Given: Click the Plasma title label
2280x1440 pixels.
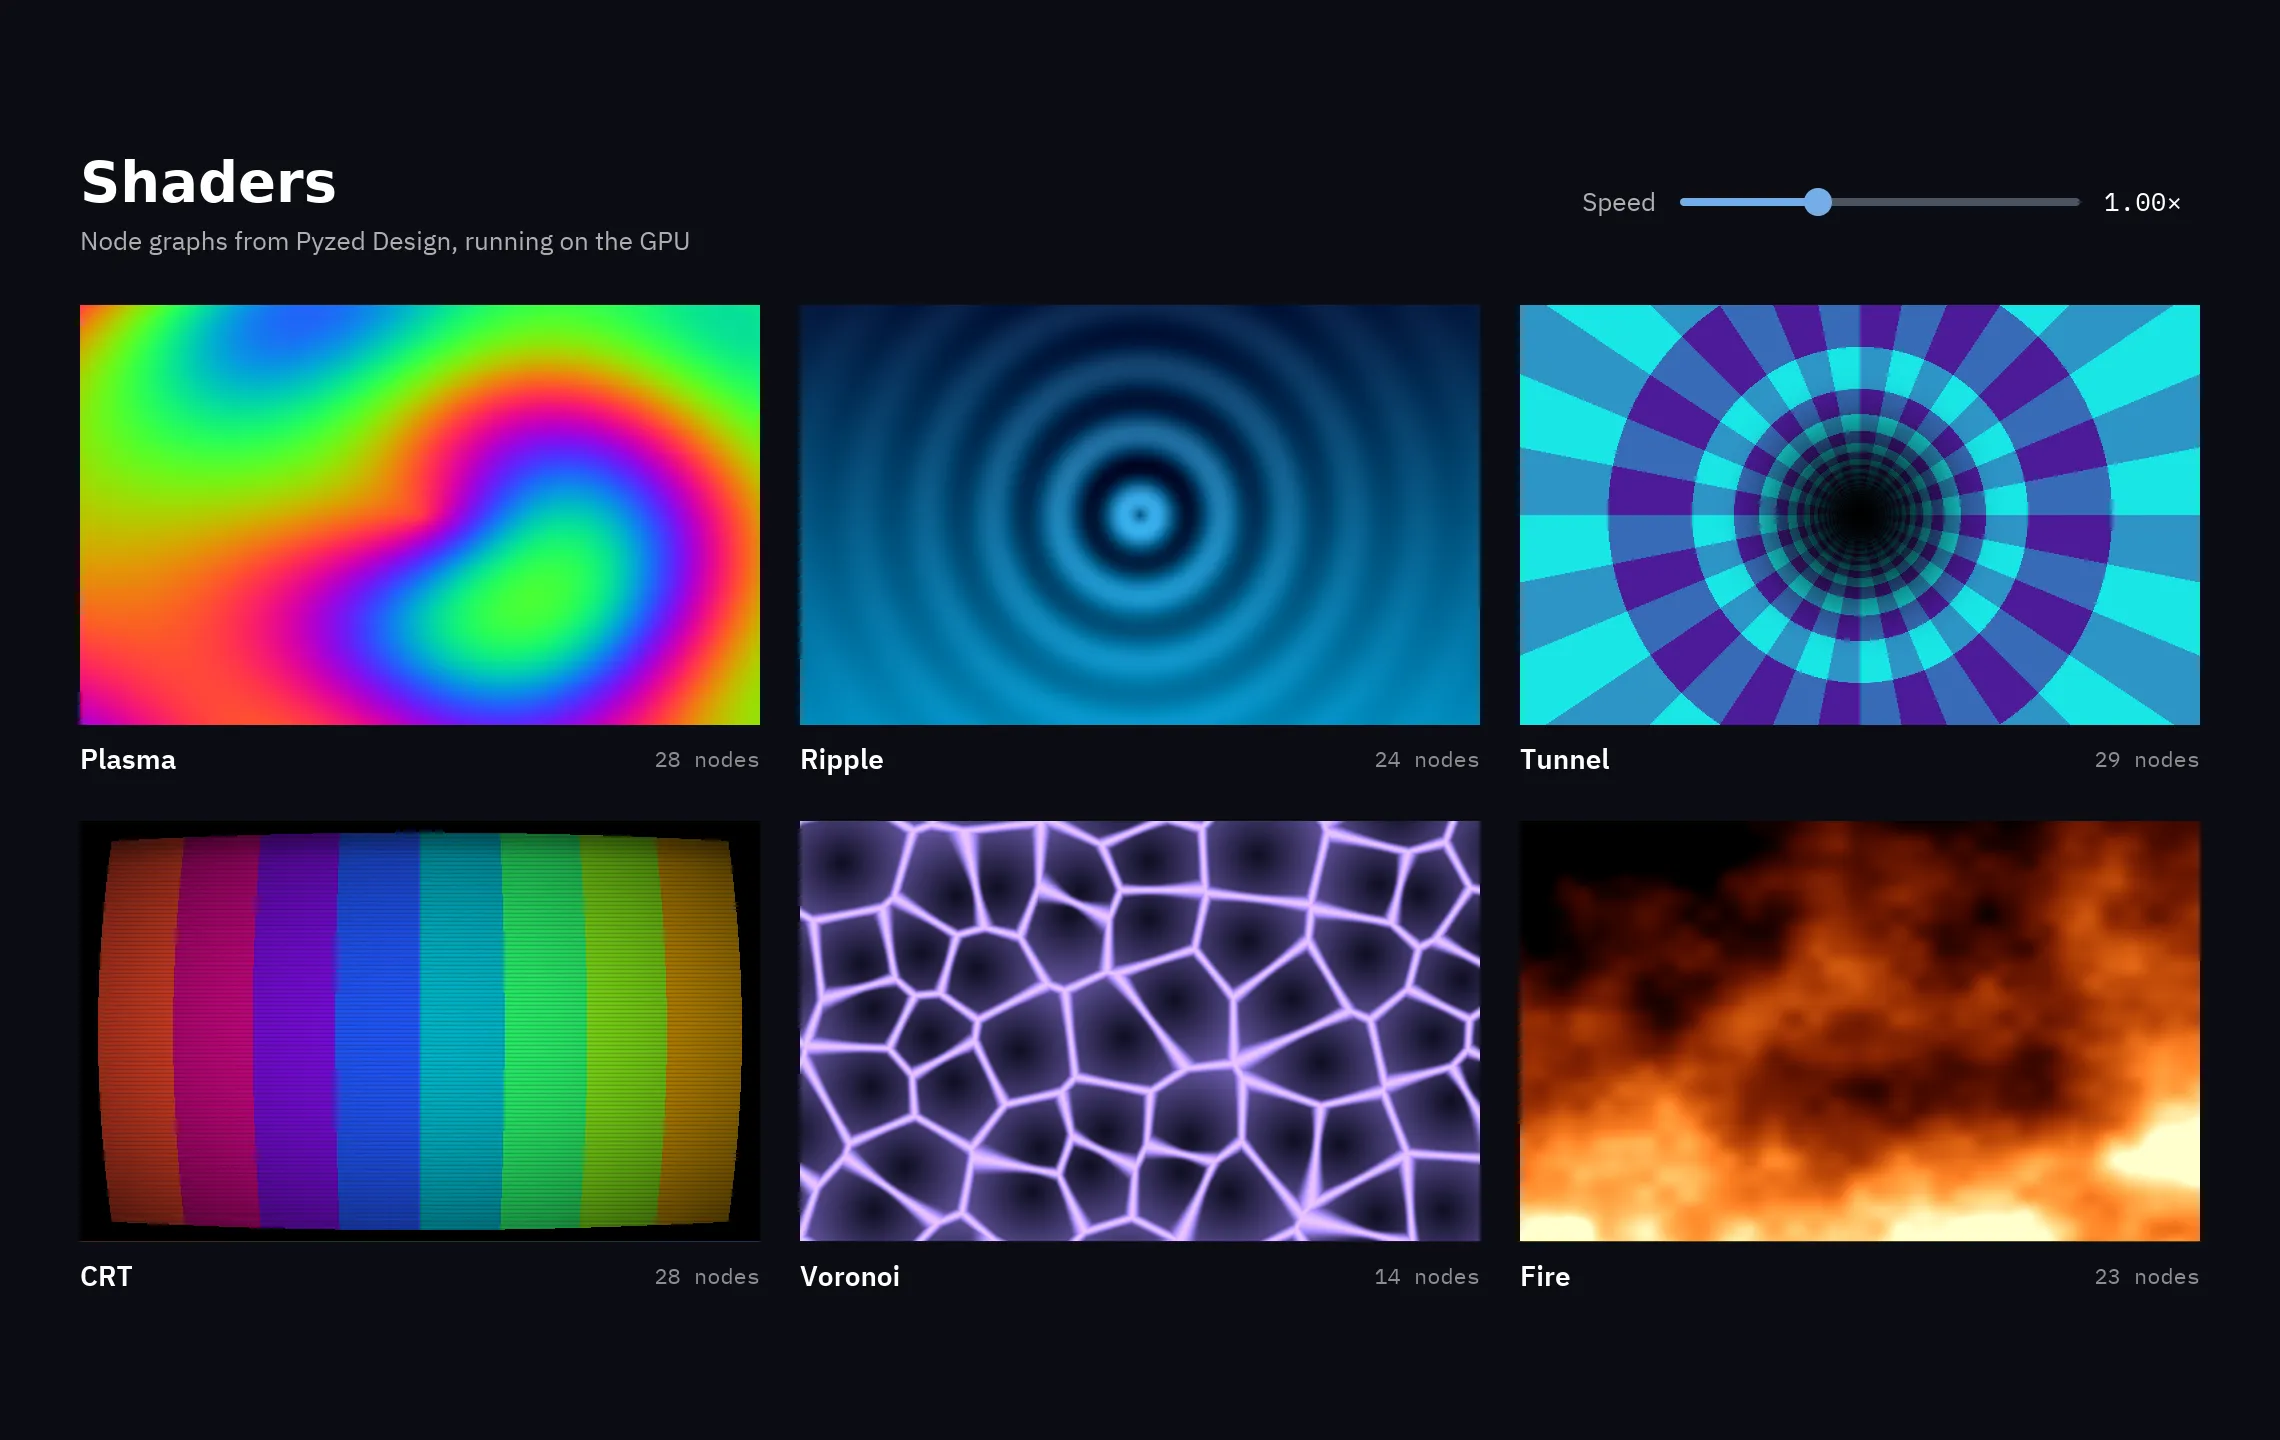Looking at the screenshot, I should (128, 760).
